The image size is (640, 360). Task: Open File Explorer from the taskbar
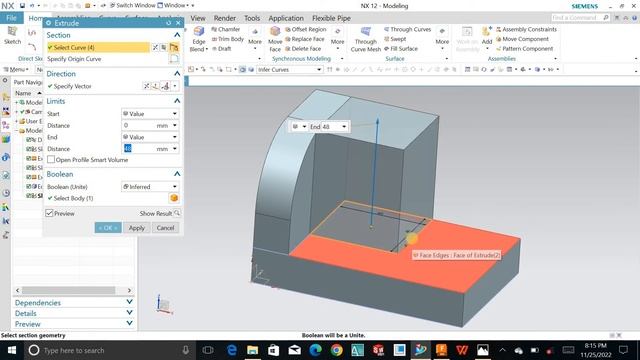253,350
